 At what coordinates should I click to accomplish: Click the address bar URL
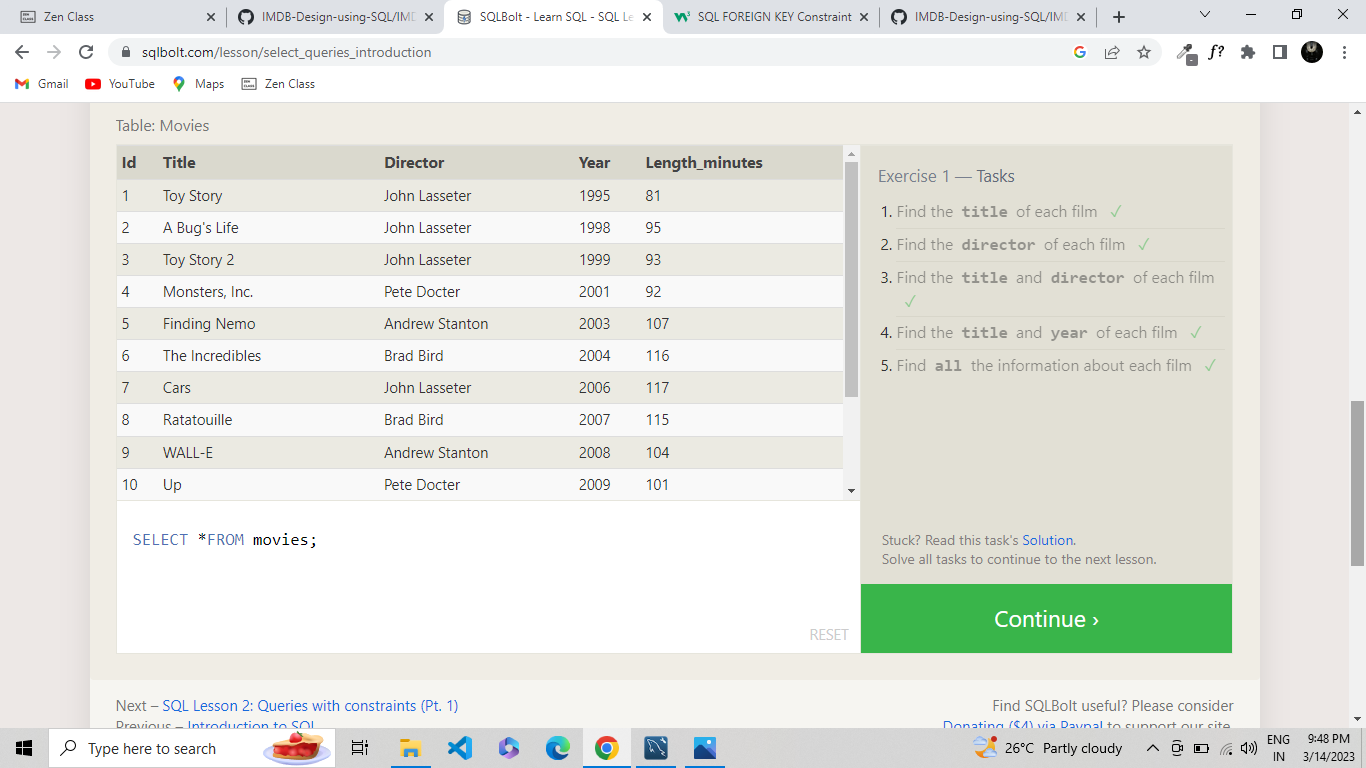pos(286,52)
